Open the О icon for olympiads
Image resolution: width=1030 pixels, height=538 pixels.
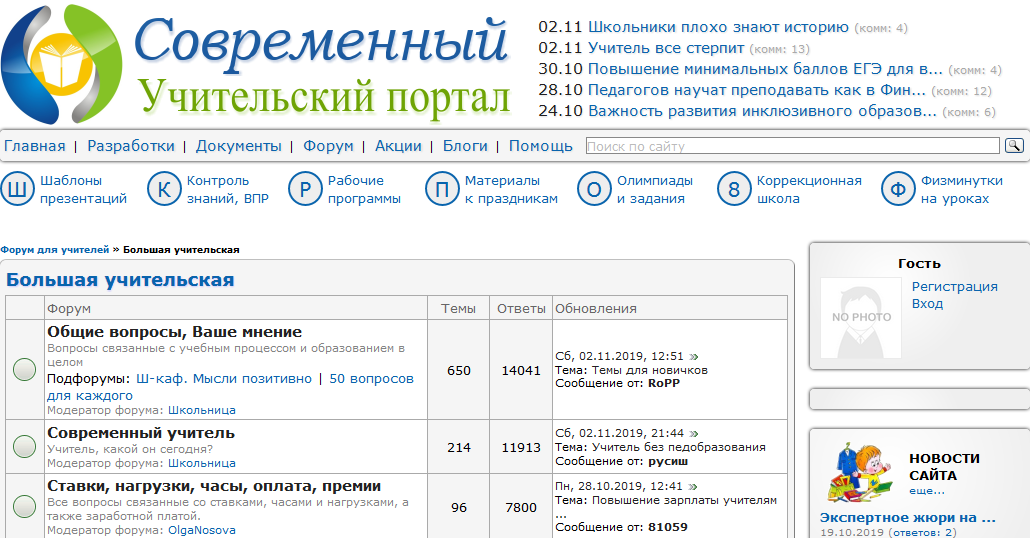click(594, 189)
